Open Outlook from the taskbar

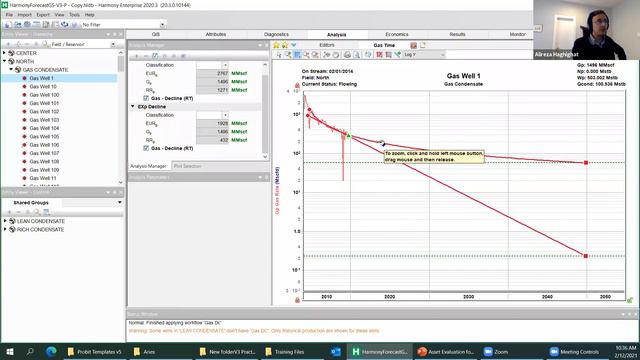point(336,351)
